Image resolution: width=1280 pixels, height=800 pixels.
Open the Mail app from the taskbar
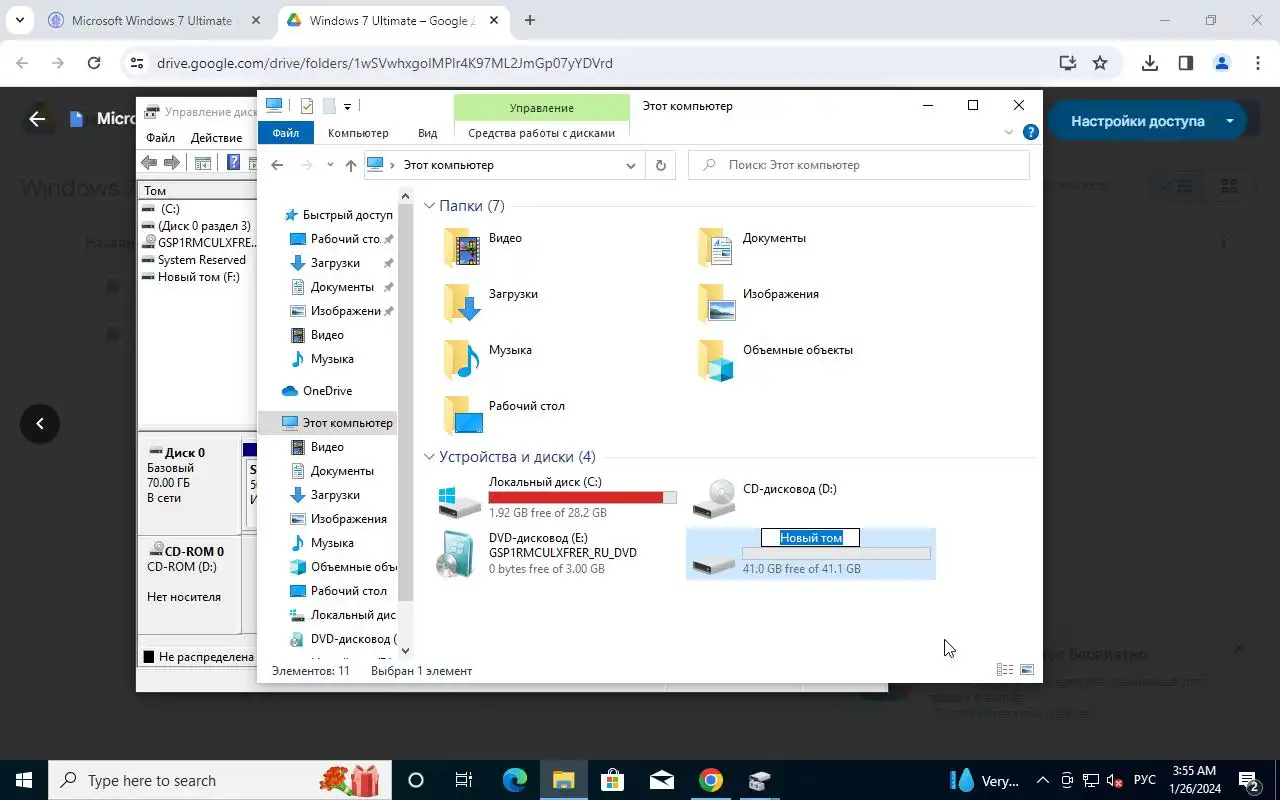click(661, 780)
